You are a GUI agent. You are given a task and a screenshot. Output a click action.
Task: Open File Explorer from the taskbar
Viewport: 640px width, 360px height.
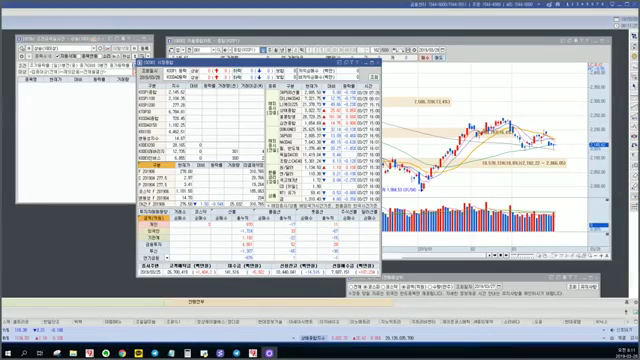pyautogui.click(x=73, y=353)
